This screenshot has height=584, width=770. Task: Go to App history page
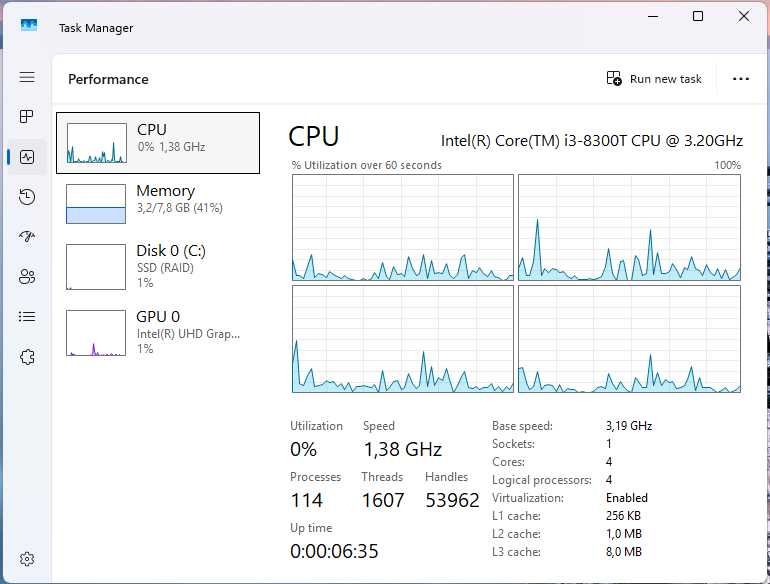point(27,197)
